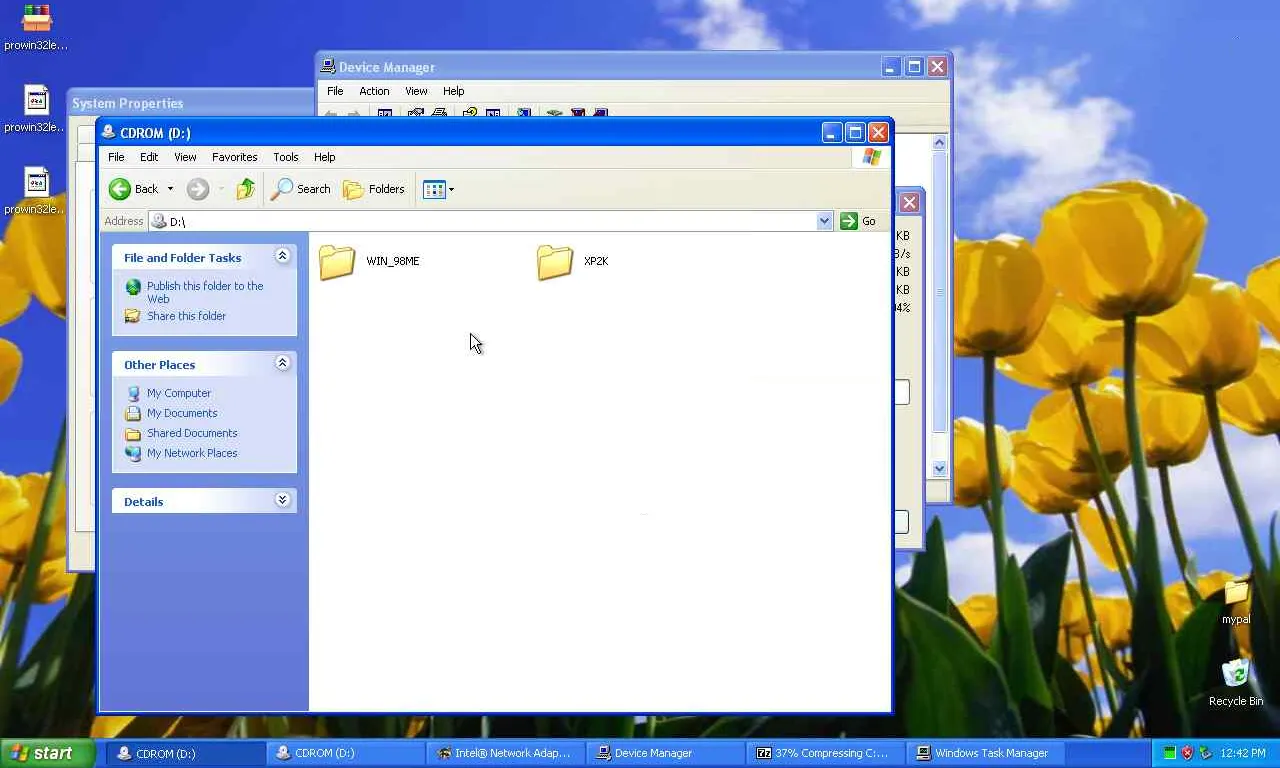
Task: Click the Start button
Action: pos(48,753)
